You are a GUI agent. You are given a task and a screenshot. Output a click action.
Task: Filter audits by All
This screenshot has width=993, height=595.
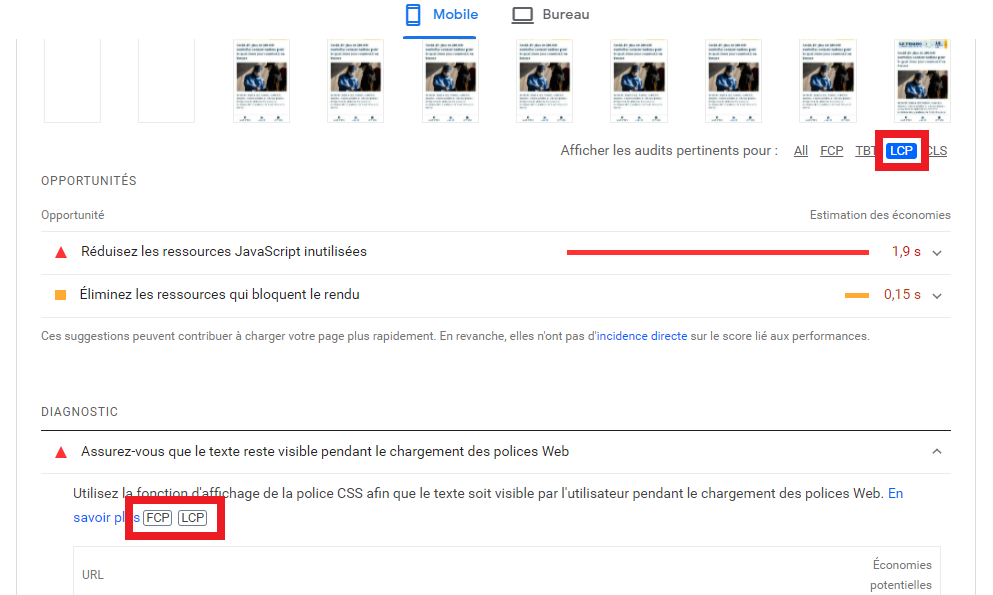tap(801, 151)
